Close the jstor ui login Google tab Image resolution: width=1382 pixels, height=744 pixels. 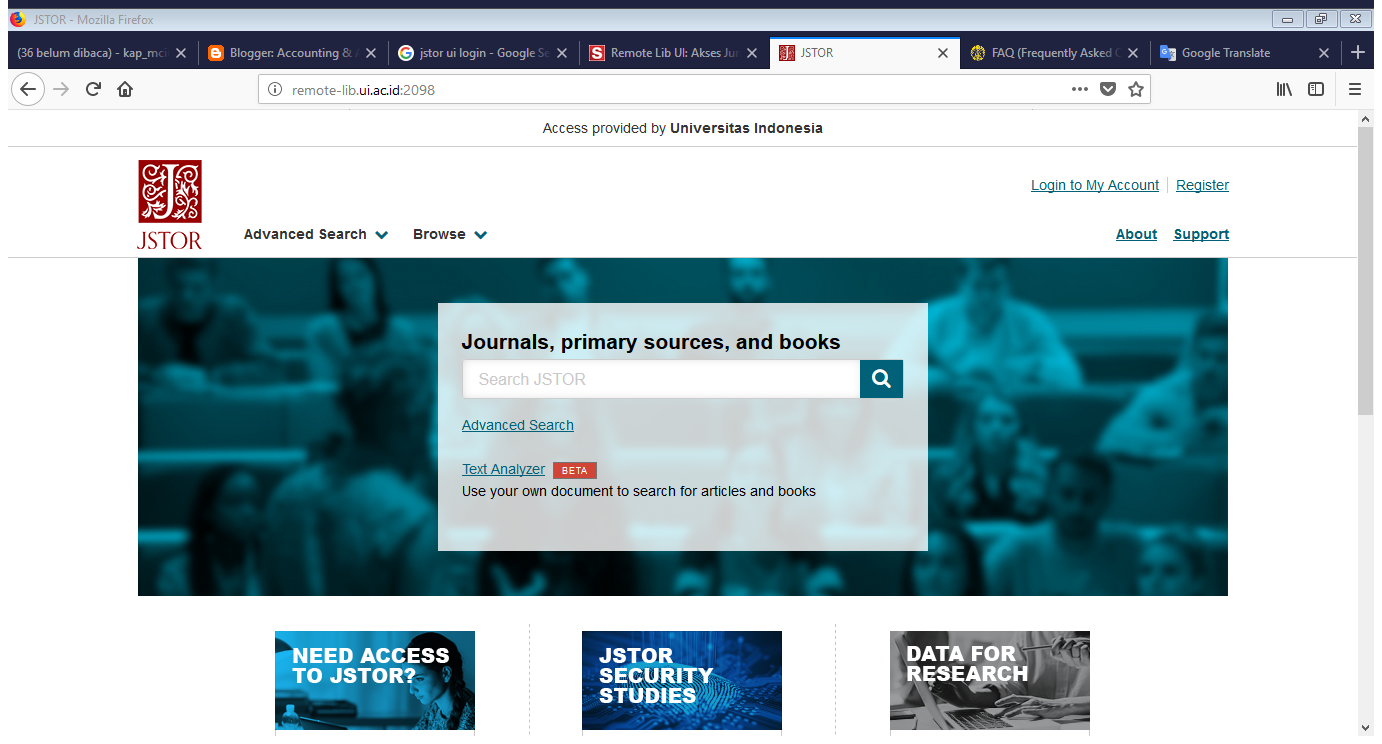coord(561,53)
